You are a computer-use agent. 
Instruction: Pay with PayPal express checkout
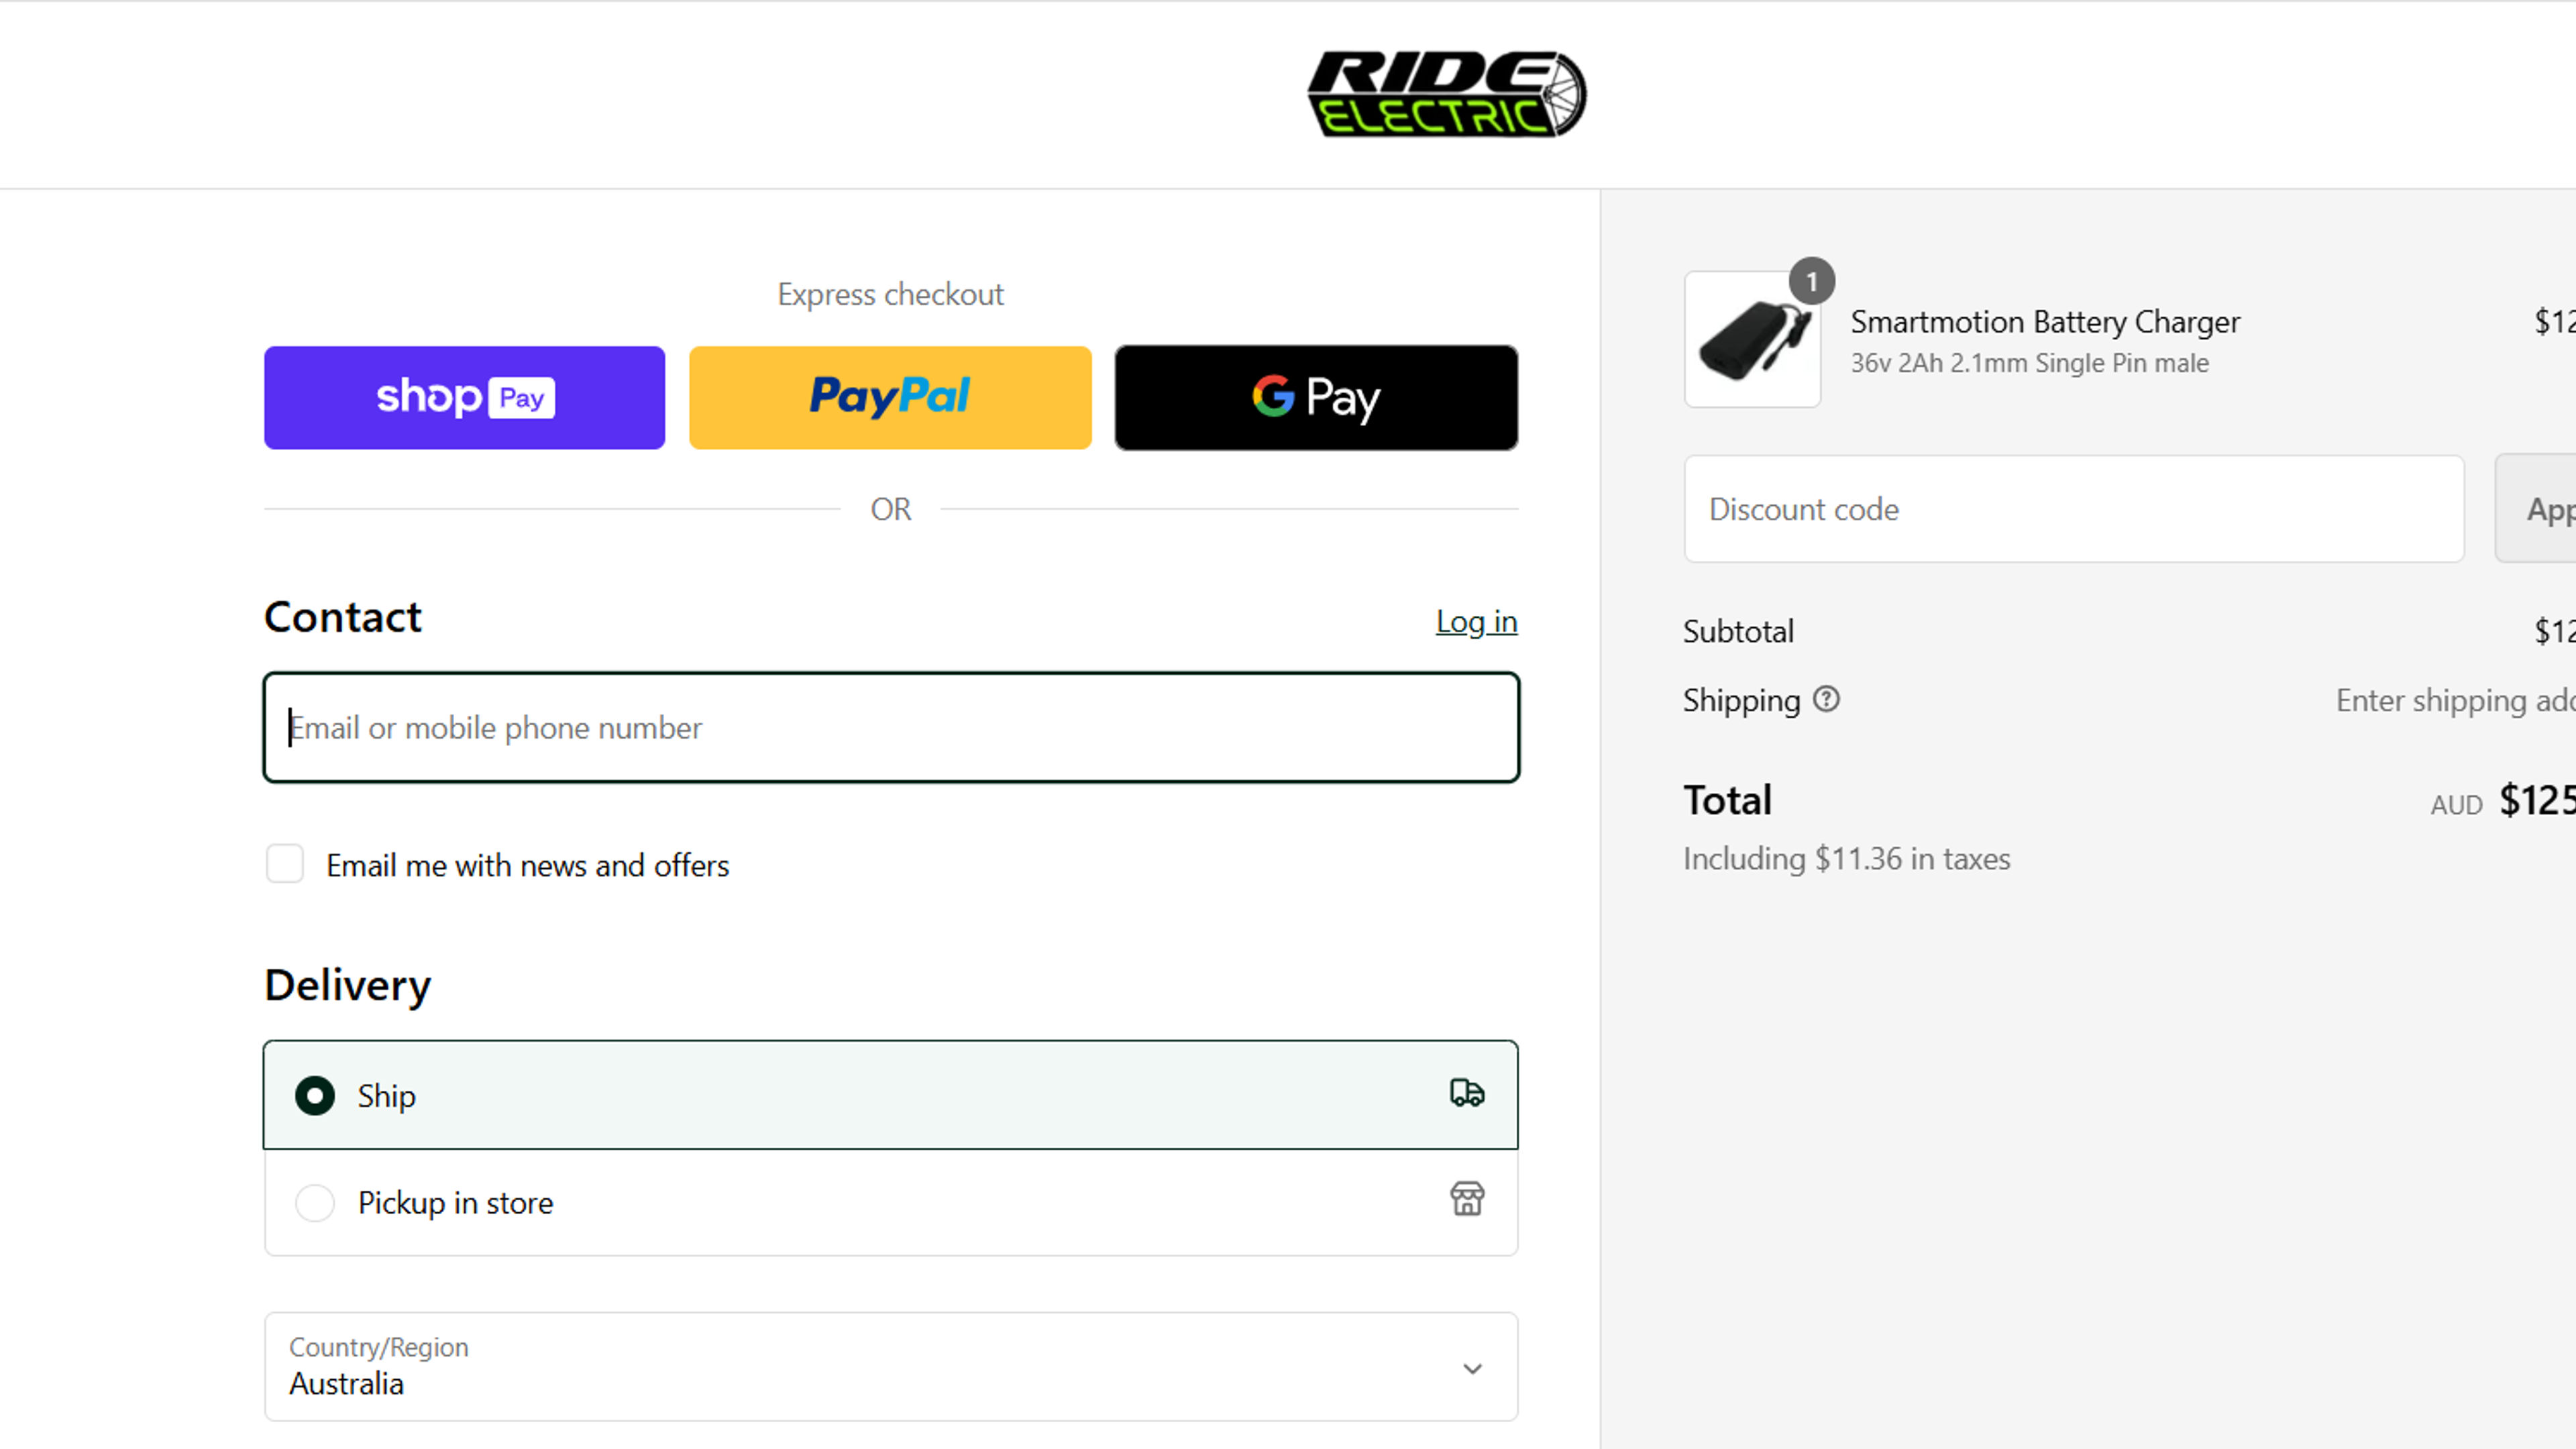pyautogui.click(x=890, y=398)
